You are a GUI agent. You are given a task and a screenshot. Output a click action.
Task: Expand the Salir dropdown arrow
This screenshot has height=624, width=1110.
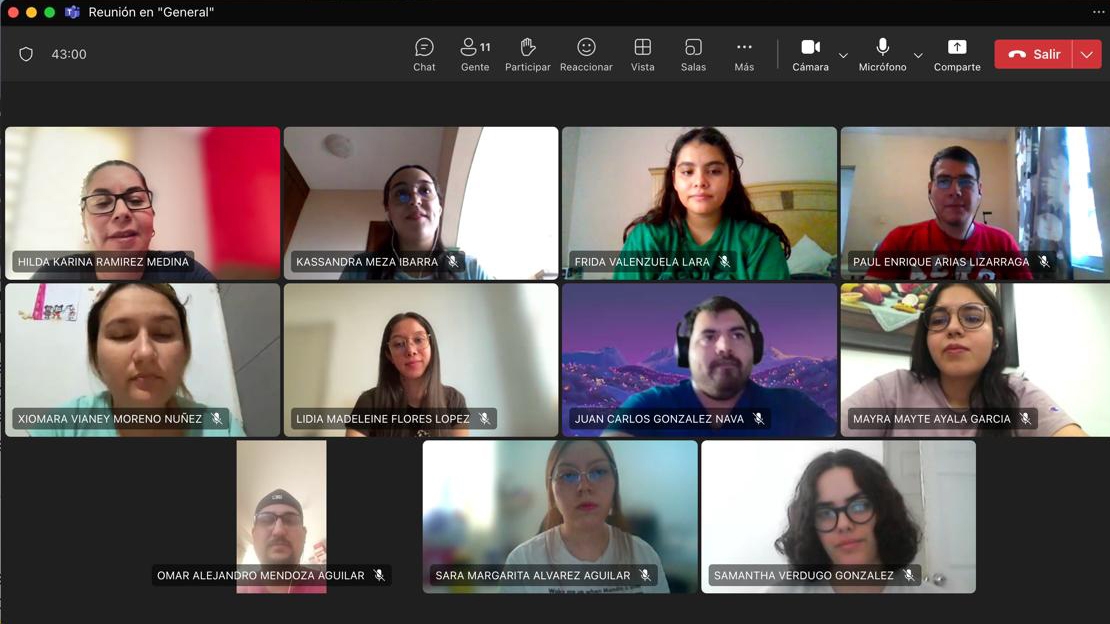click(1087, 55)
